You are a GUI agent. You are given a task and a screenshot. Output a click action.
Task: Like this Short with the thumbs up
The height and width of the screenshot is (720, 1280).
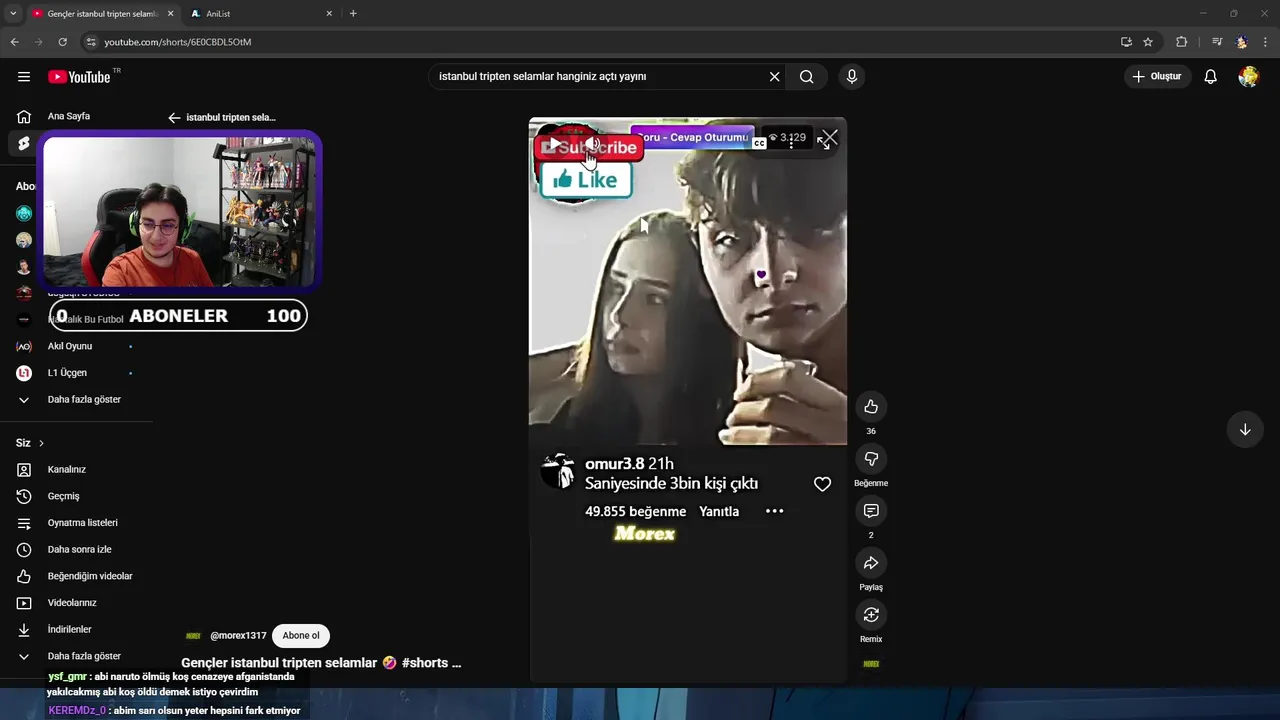pos(871,407)
